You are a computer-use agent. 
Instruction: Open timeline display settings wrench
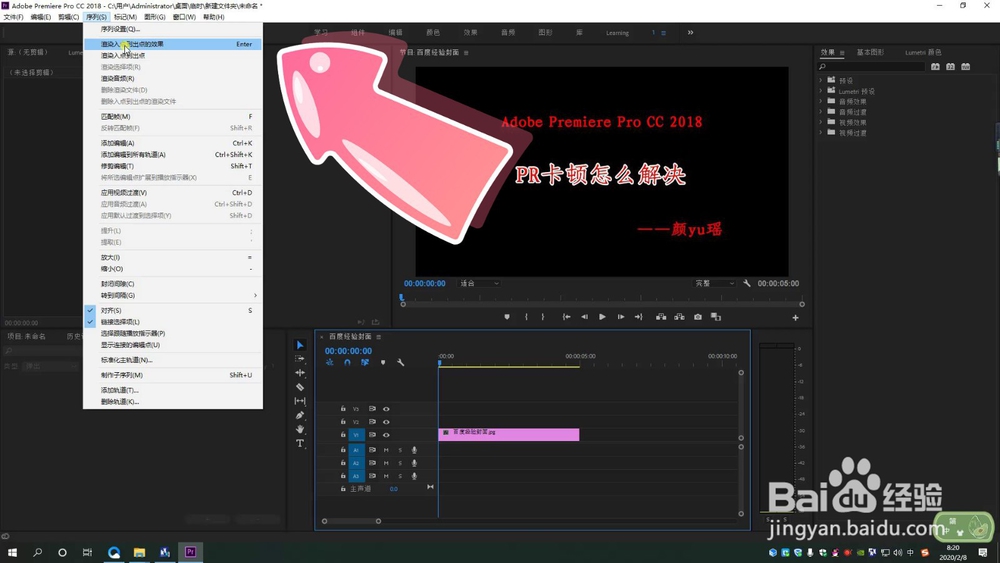point(401,362)
